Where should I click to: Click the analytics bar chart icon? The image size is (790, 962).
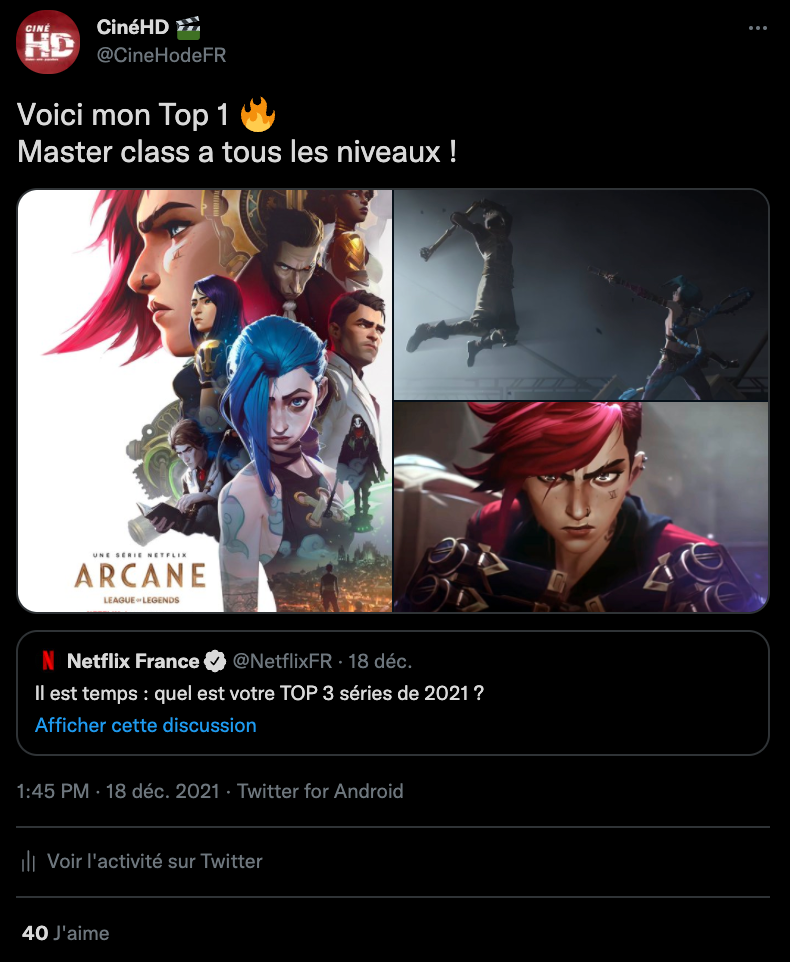[28, 861]
